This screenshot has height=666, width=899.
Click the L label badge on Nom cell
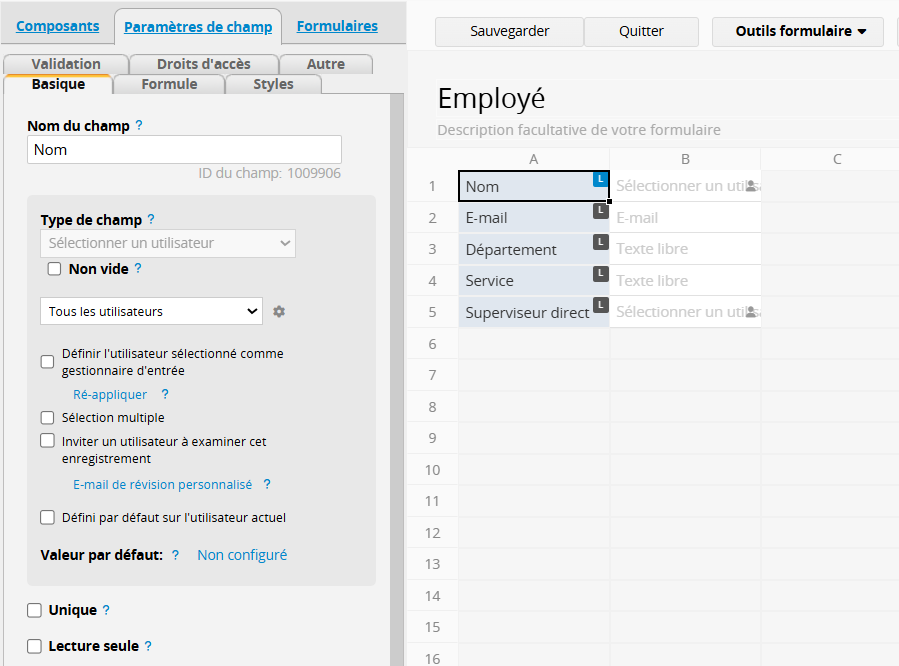pyautogui.click(x=600, y=179)
